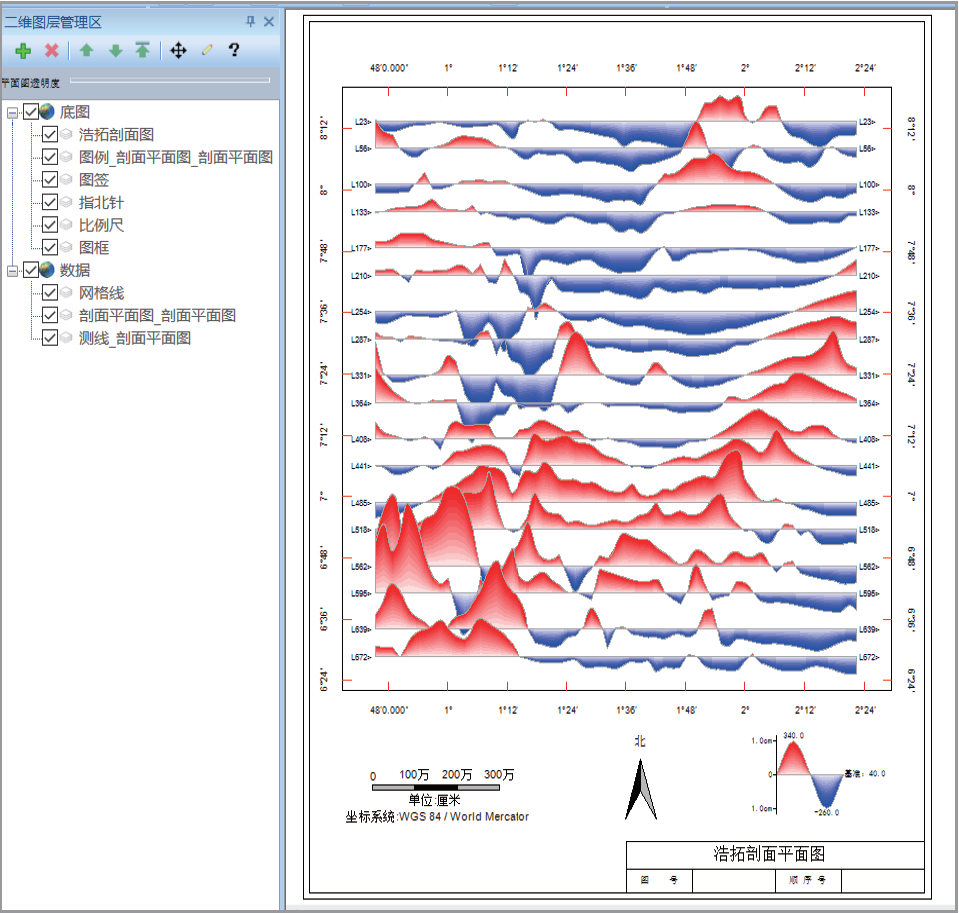Click the layer icon beside 网格线
This screenshot has width=959, height=913.
pos(67,293)
